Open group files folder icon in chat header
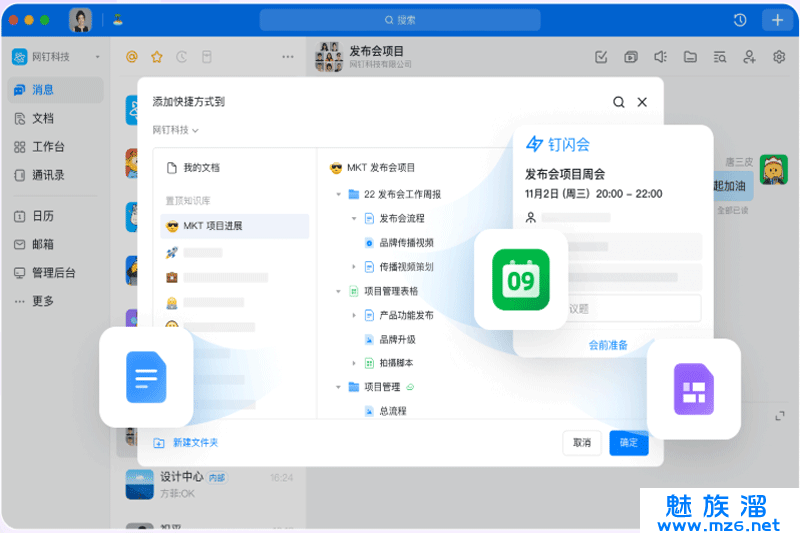 click(690, 57)
